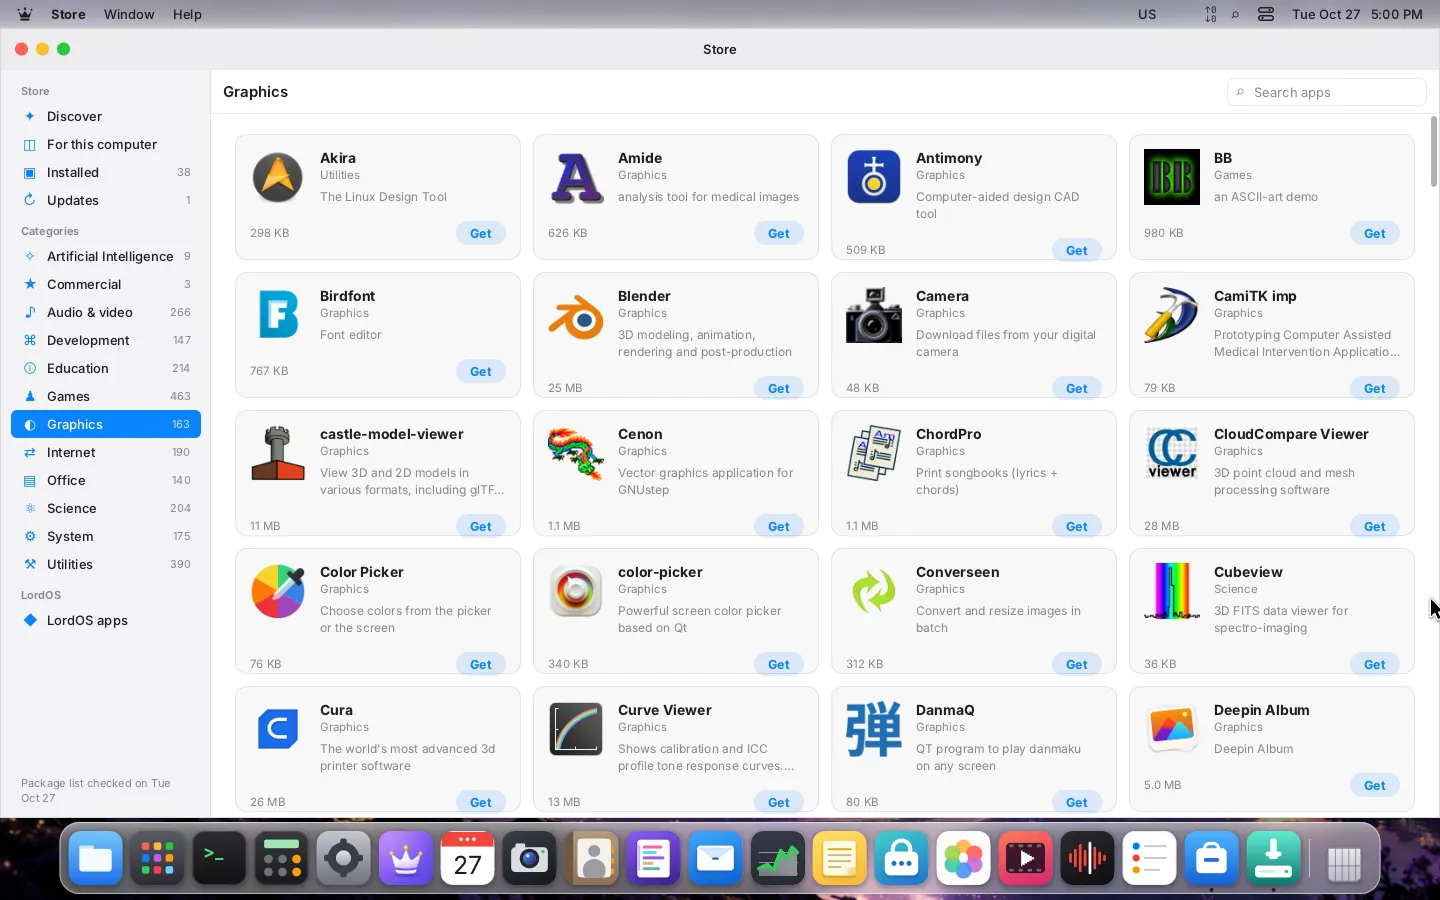Screen dimensions: 1440x900
Task: Select the Audio & video category
Action: [106, 312]
